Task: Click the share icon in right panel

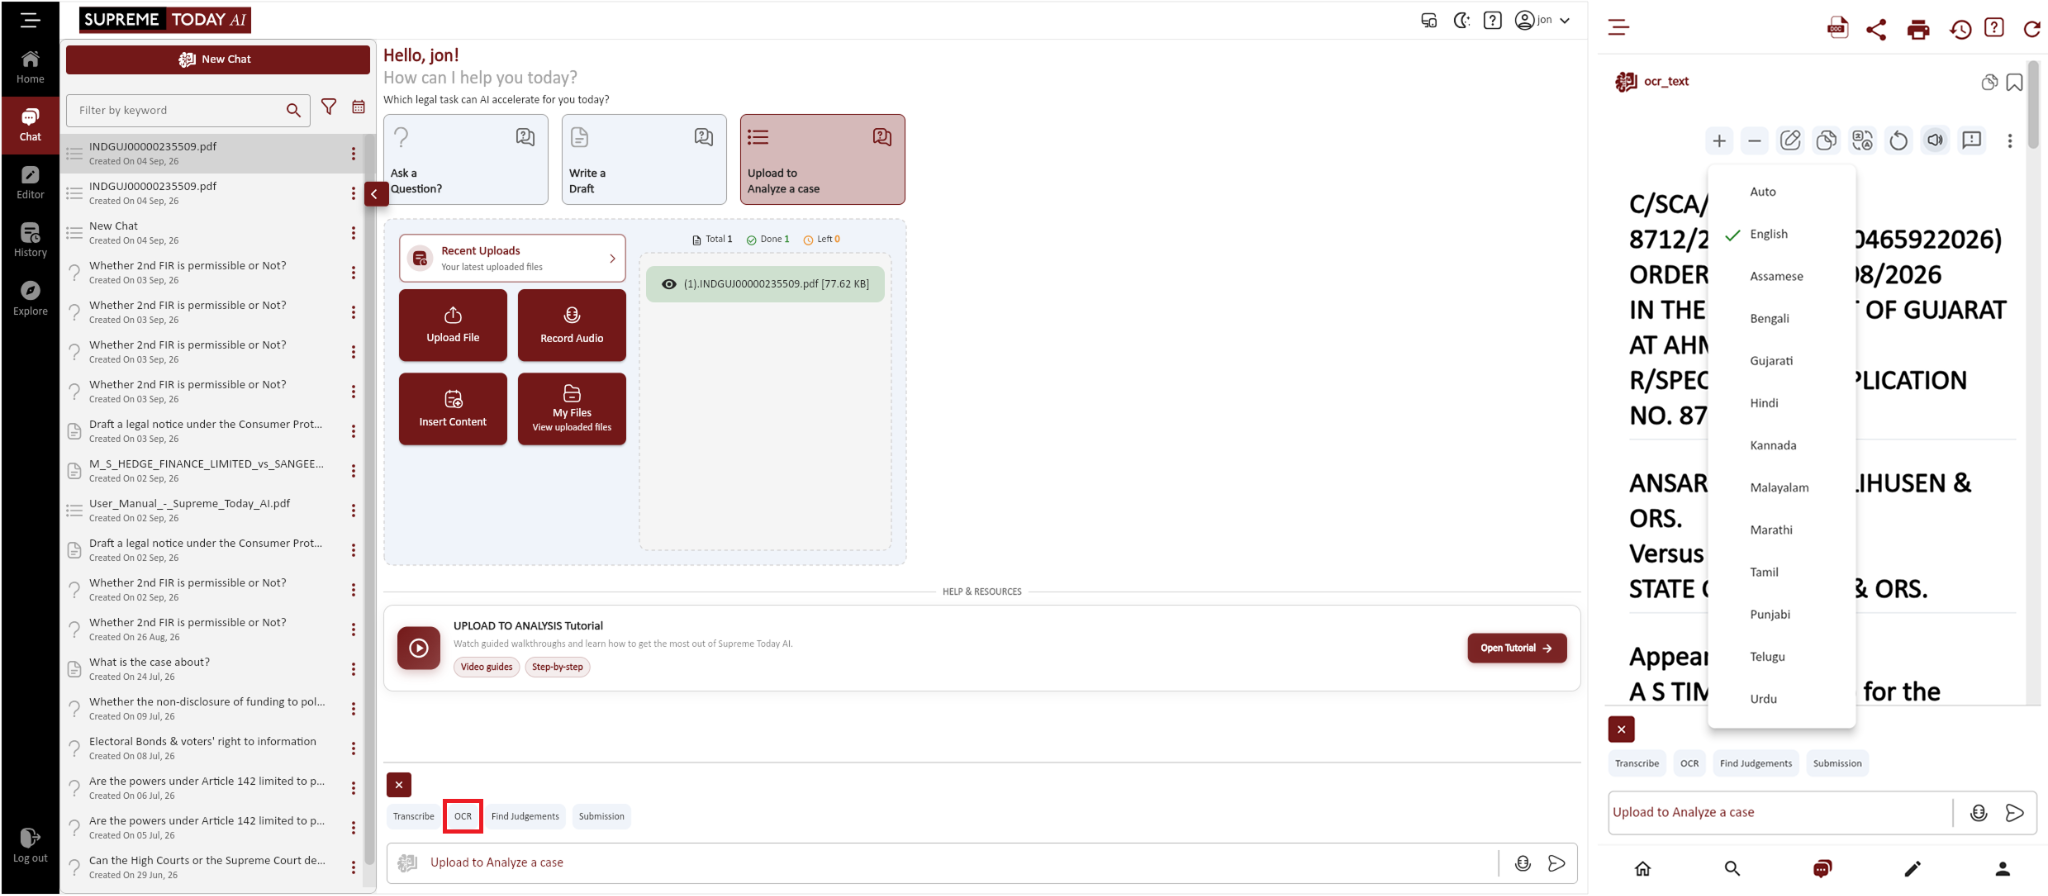Action: click(1877, 29)
